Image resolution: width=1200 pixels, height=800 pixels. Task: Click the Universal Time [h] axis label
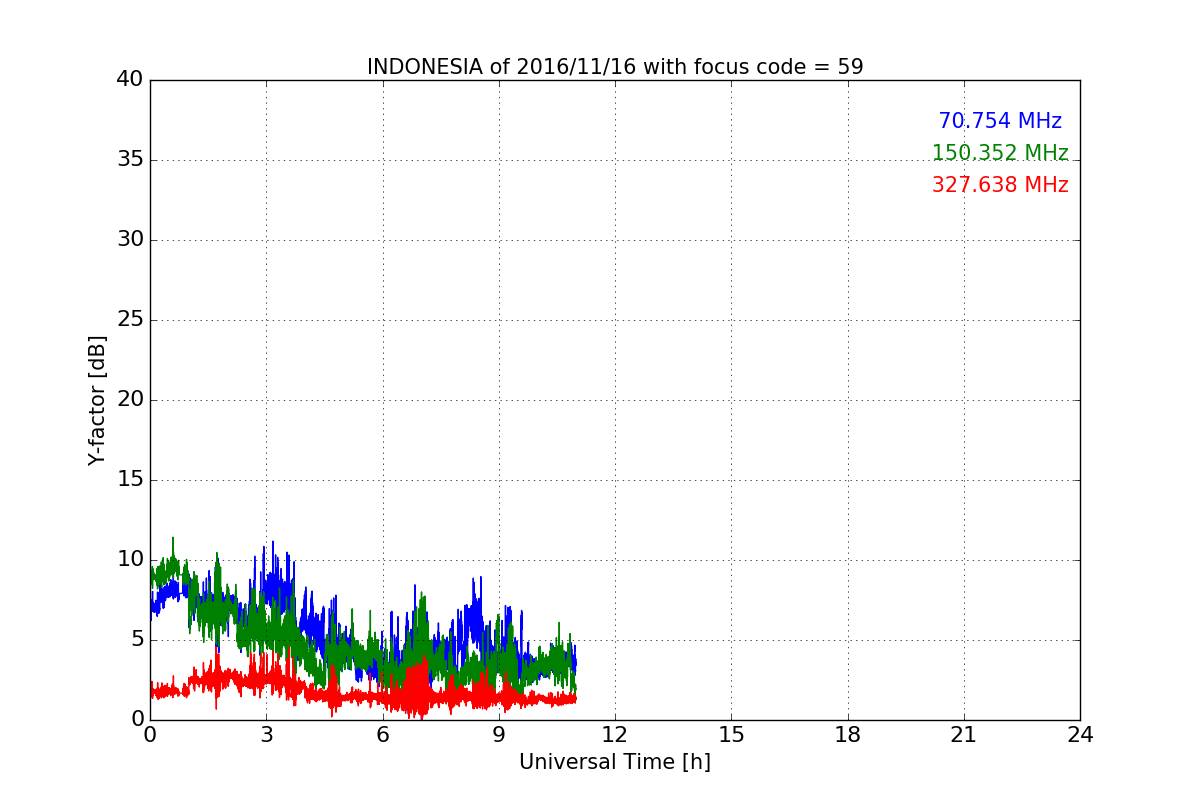coord(615,762)
